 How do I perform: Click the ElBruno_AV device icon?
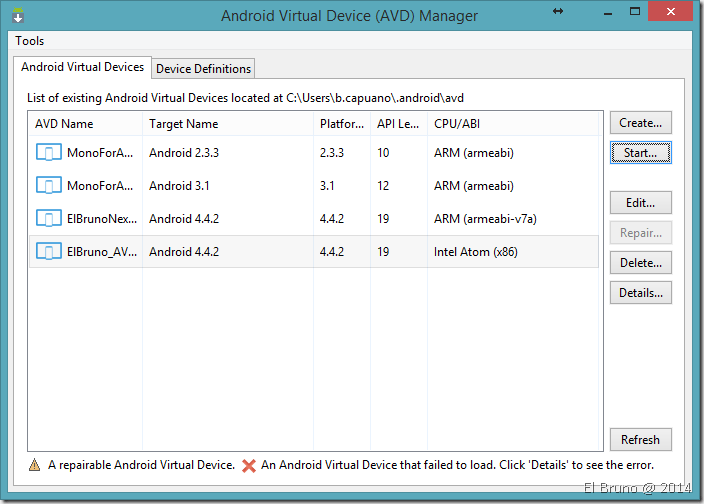point(48,251)
